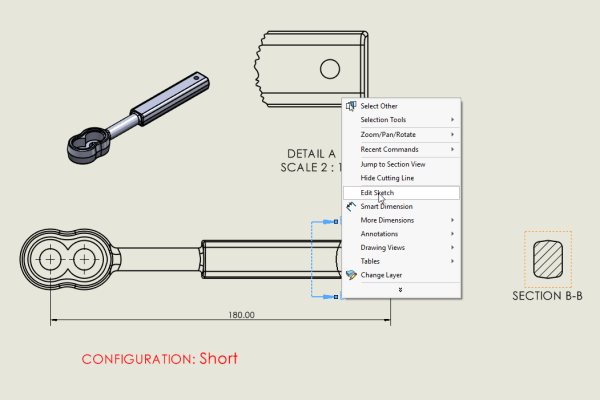Image resolution: width=600 pixels, height=400 pixels.
Task: Expand the Recent Commands submenu arrow
Action: [452, 150]
